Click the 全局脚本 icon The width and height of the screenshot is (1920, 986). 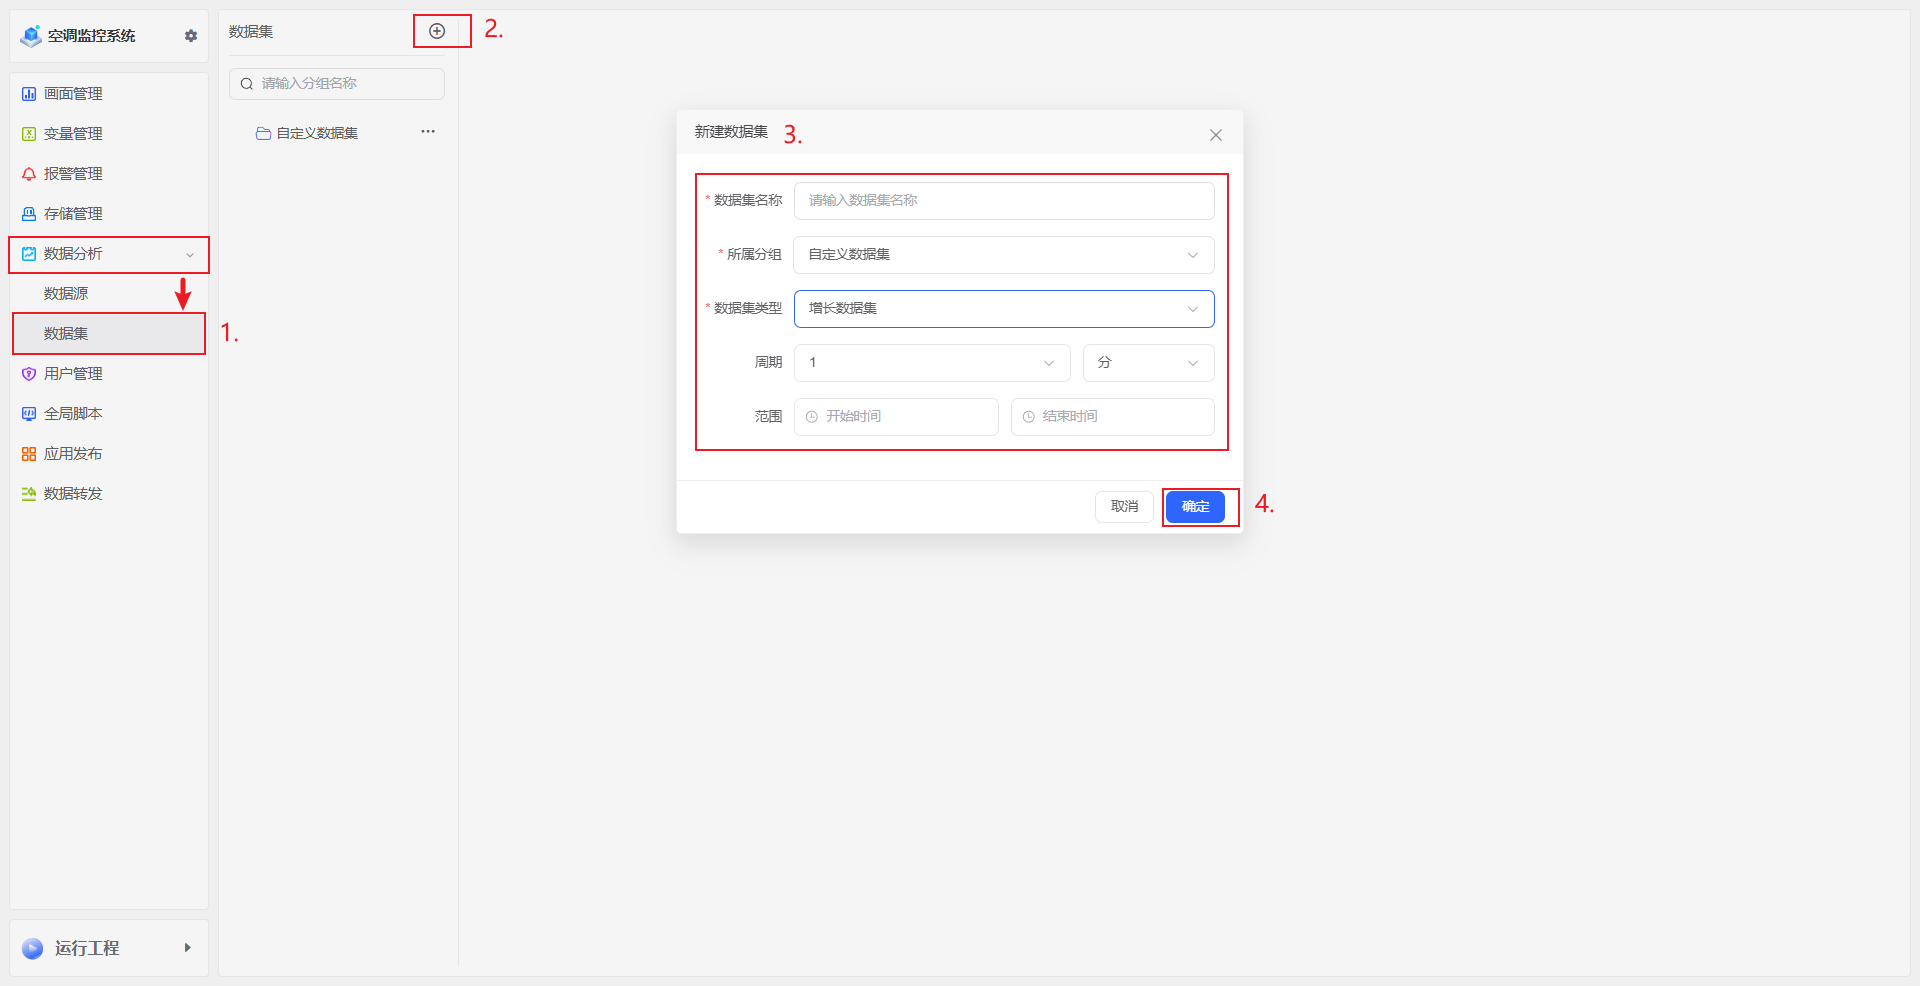click(29, 414)
